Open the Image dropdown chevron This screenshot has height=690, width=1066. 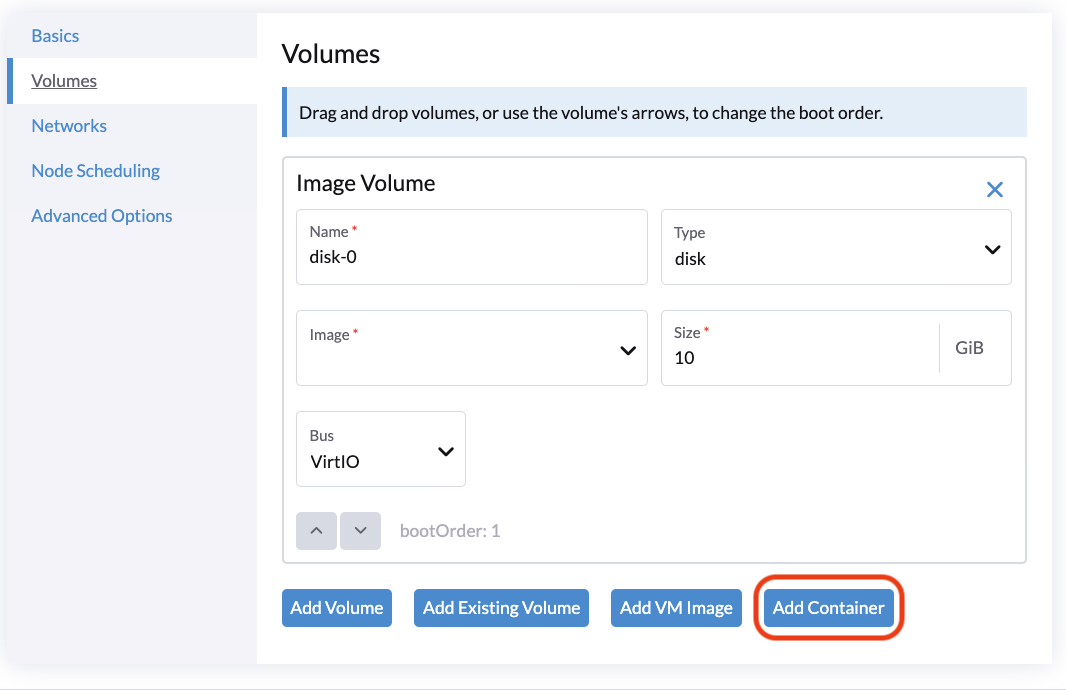(x=628, y=350)
